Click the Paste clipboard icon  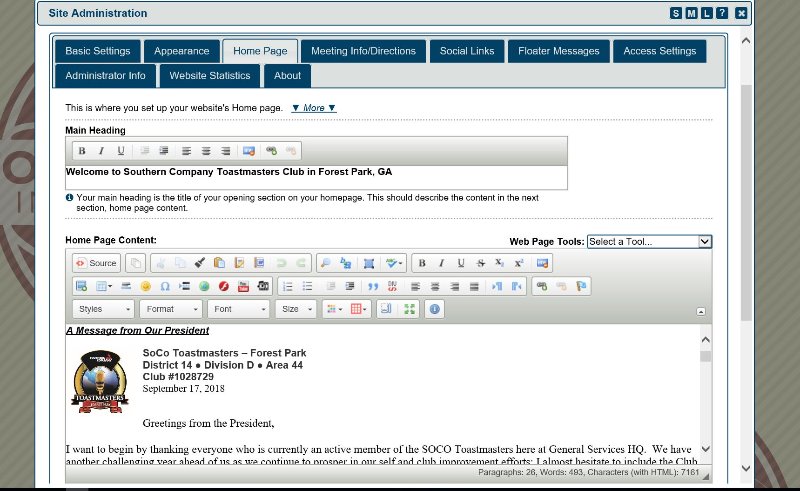click(x=219, y=263)
